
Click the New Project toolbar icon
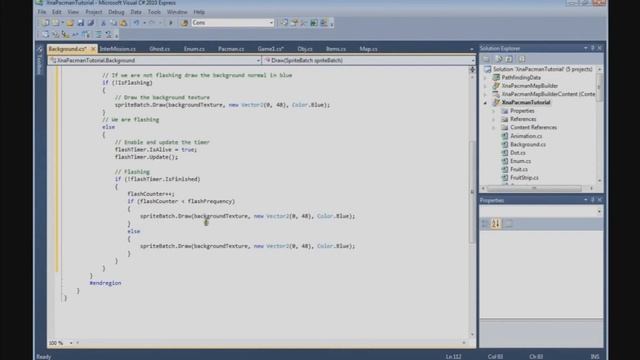(x=45, y=23)
